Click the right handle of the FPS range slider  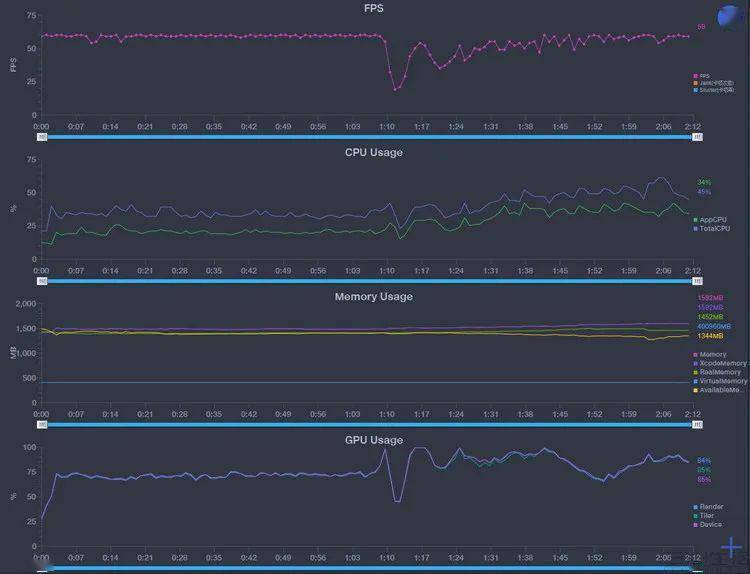pos(698,137)
